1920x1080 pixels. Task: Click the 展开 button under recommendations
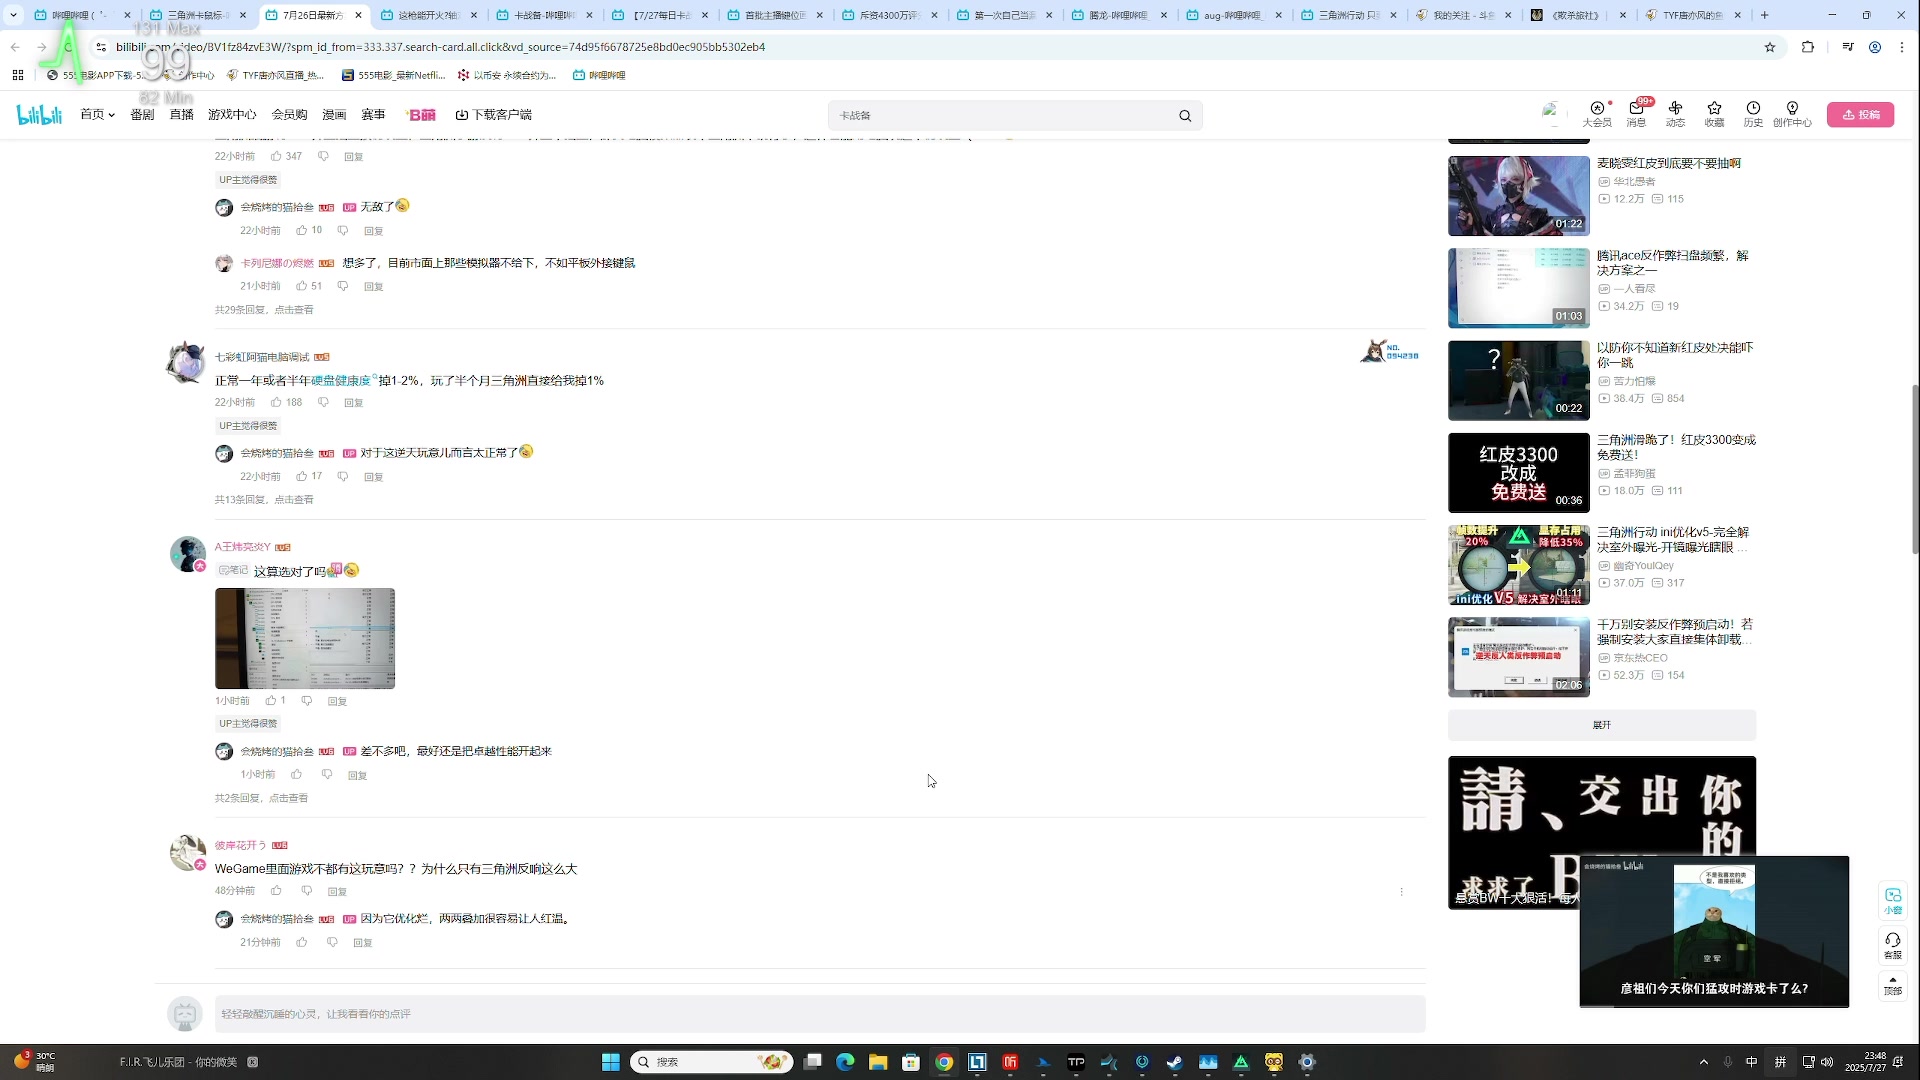[x=1601, y=725]
